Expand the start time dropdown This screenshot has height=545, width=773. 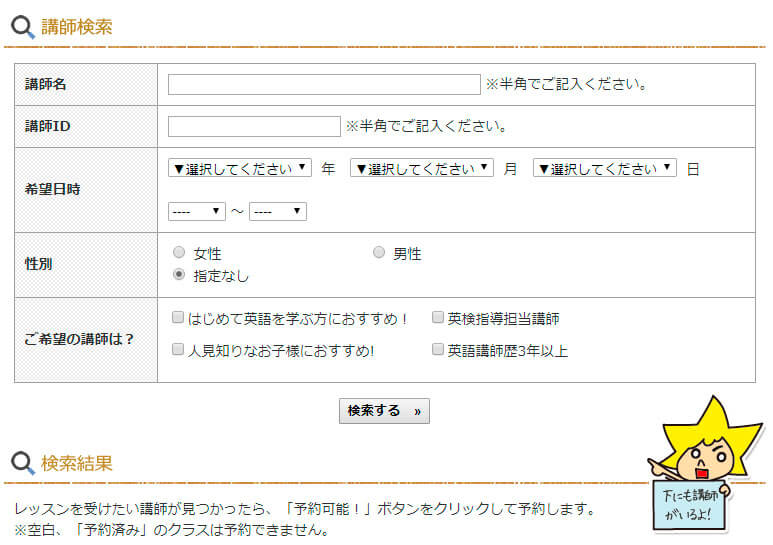point(197,211)
